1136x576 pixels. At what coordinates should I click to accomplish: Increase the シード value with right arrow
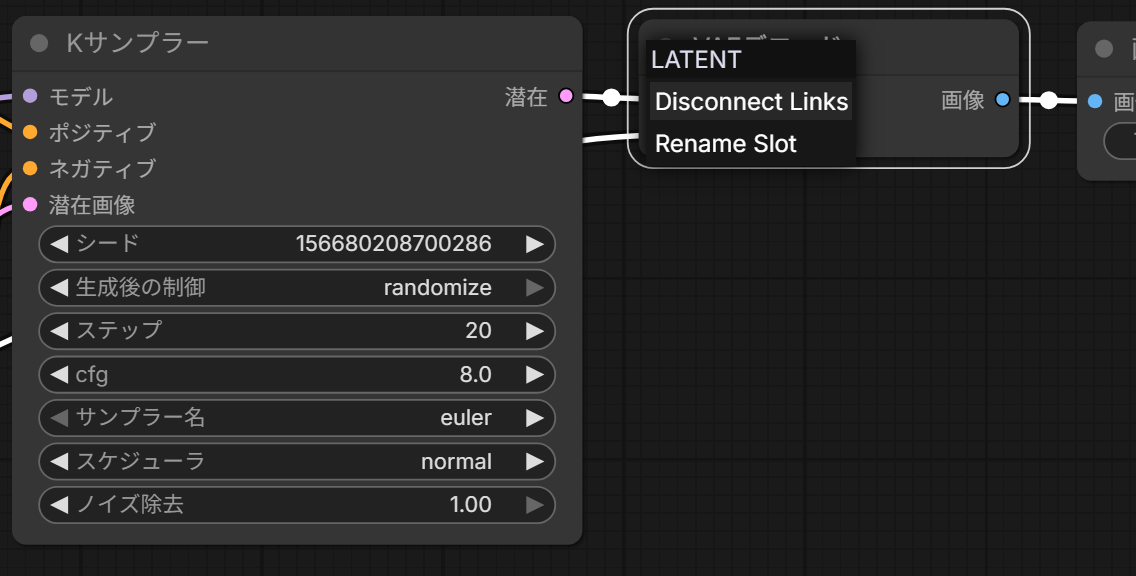point(535,244)
